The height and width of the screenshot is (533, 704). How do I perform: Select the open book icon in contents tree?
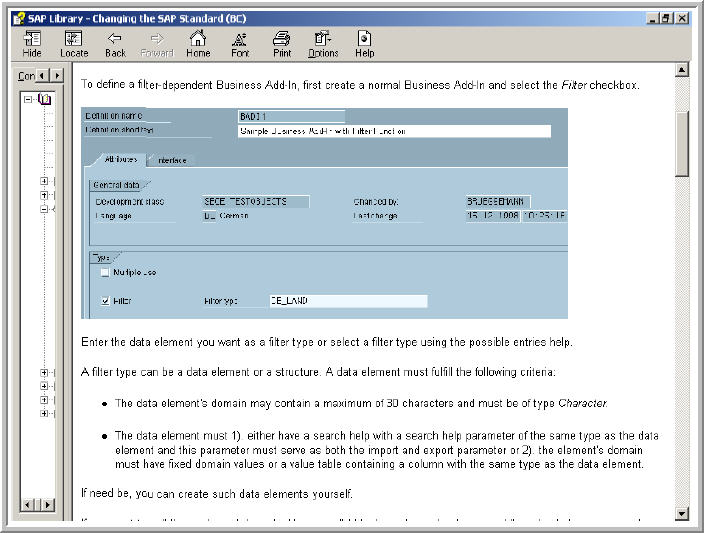point(44,99)
